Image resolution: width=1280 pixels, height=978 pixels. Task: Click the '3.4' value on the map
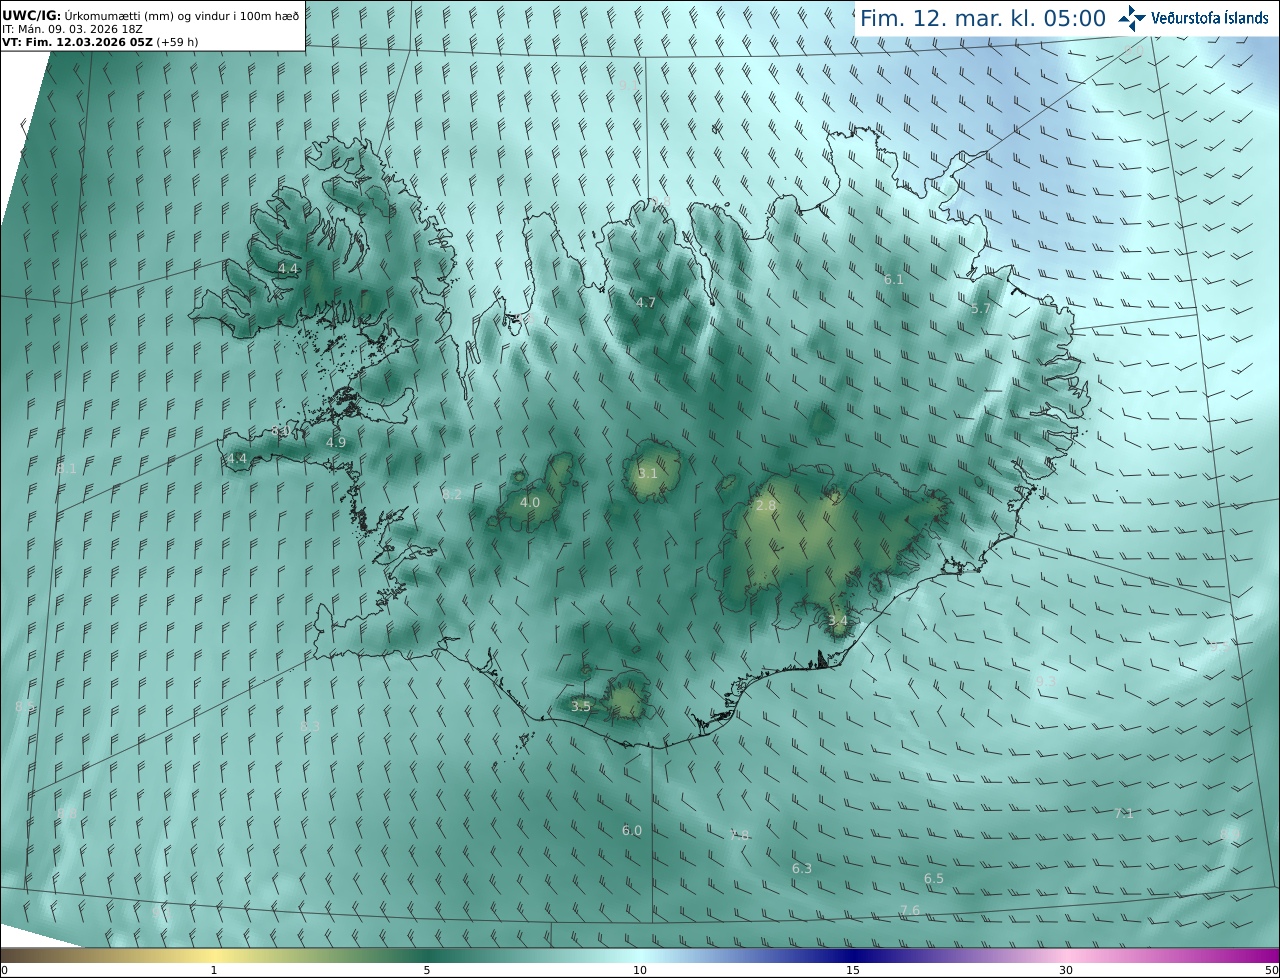pos(838,621)
